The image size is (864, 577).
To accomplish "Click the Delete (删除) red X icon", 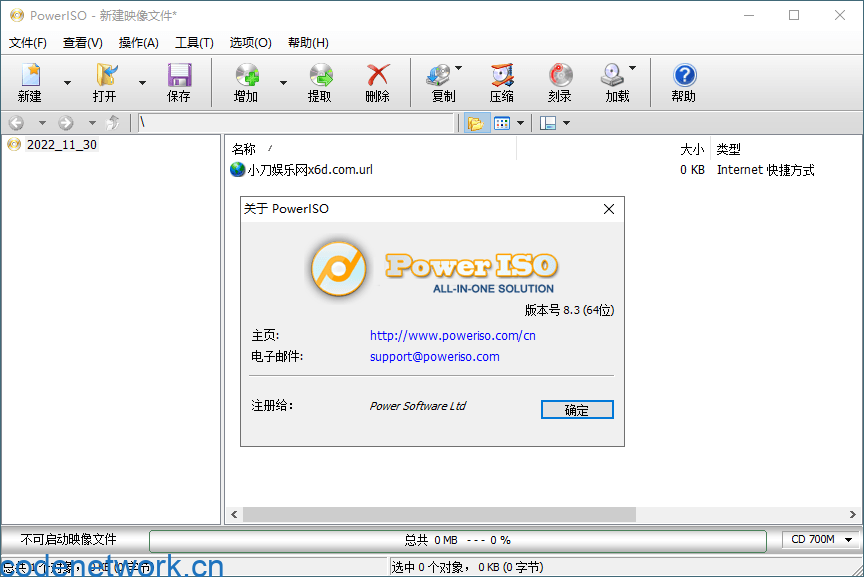I will tap(378, 76).
